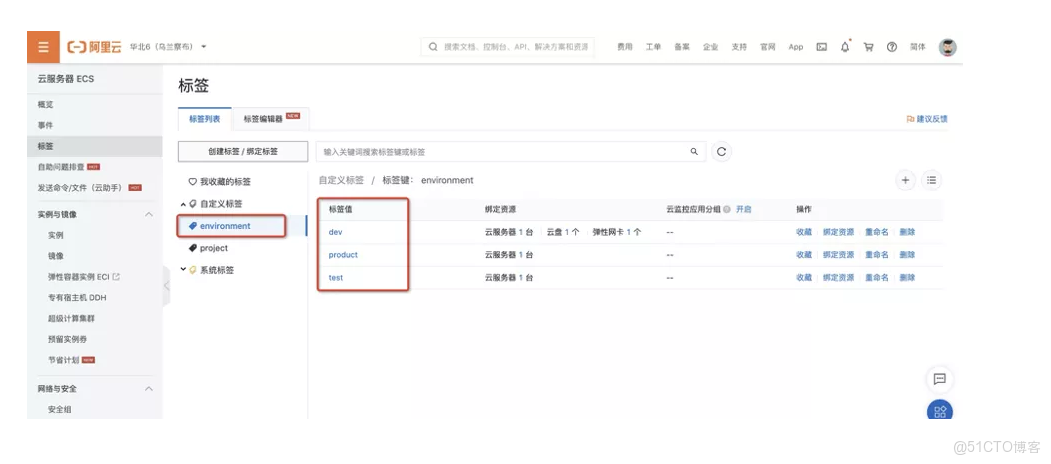Open the shopping cart icon

(869, 47)
